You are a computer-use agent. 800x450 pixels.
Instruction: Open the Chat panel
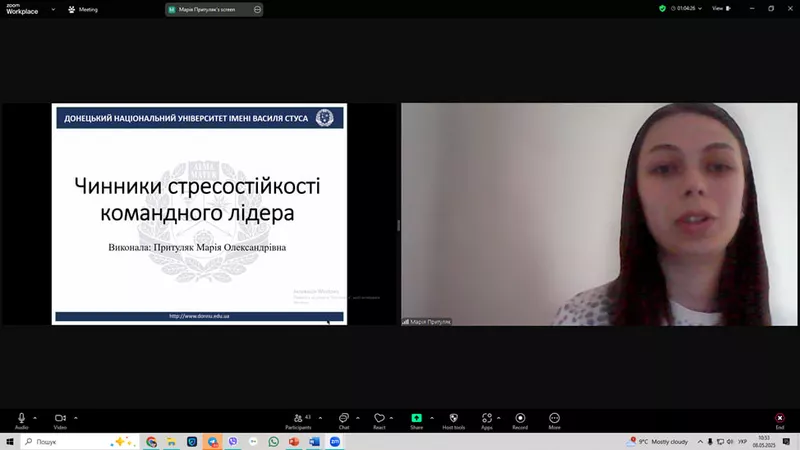tap(344, 421)
